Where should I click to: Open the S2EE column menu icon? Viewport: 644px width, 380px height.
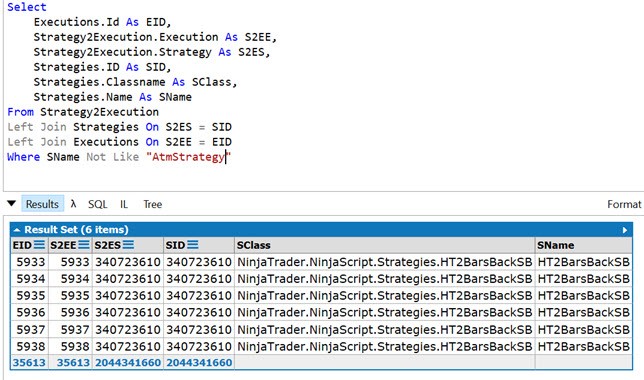pyautogui.click(x=84, y=245)
